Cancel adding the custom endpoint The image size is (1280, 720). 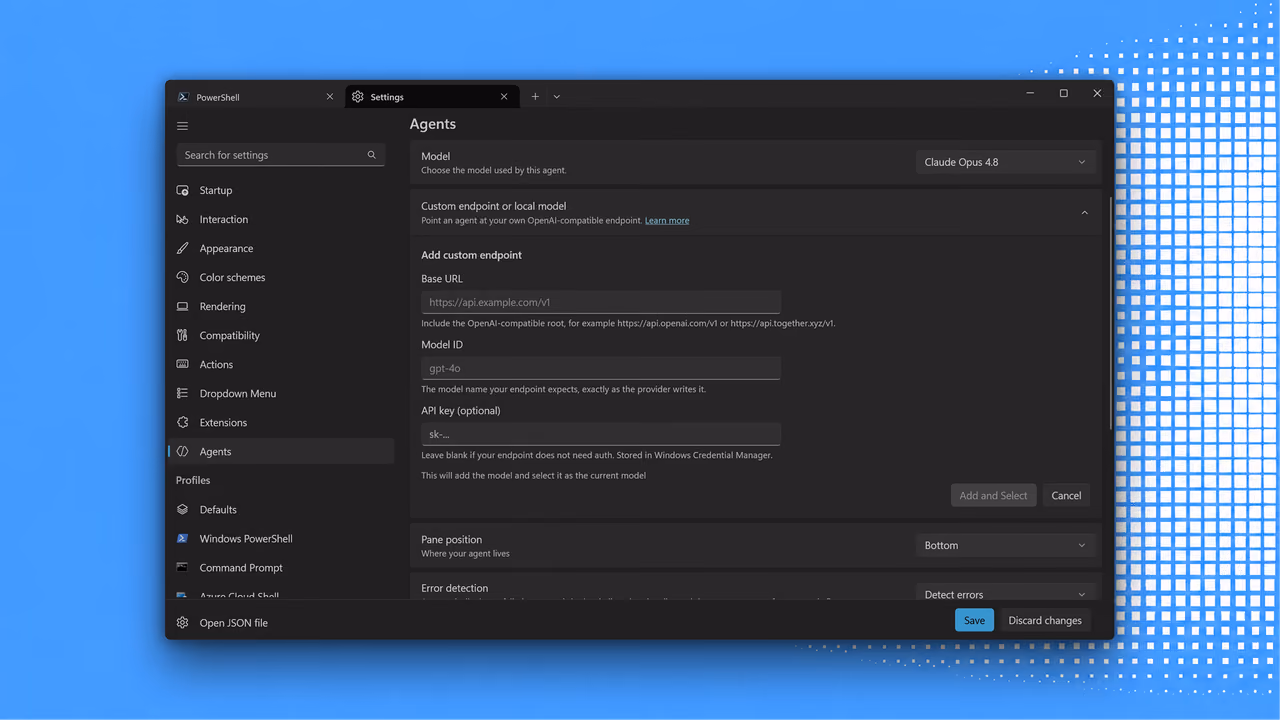(1066, 495)
